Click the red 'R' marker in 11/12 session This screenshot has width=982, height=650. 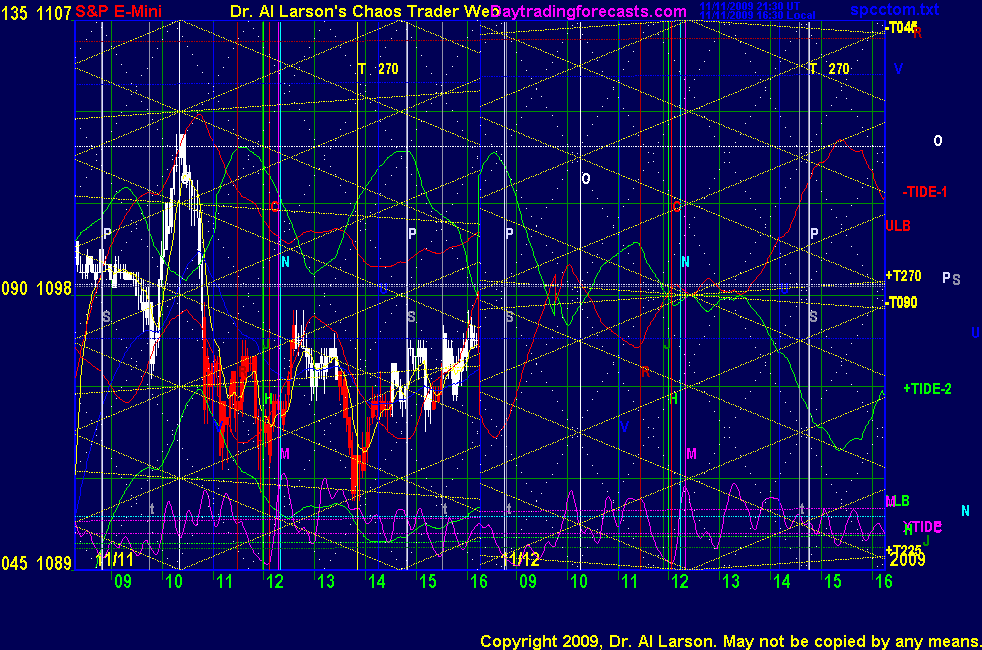645,372
